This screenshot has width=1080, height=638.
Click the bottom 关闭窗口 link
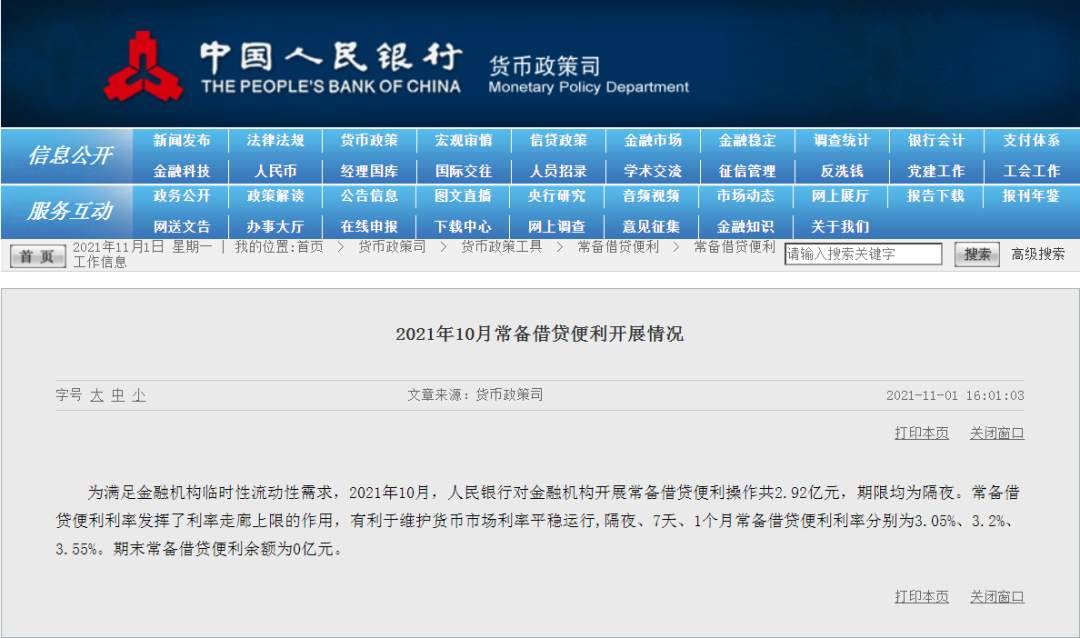pyautogui.click(x=996, y=596)
